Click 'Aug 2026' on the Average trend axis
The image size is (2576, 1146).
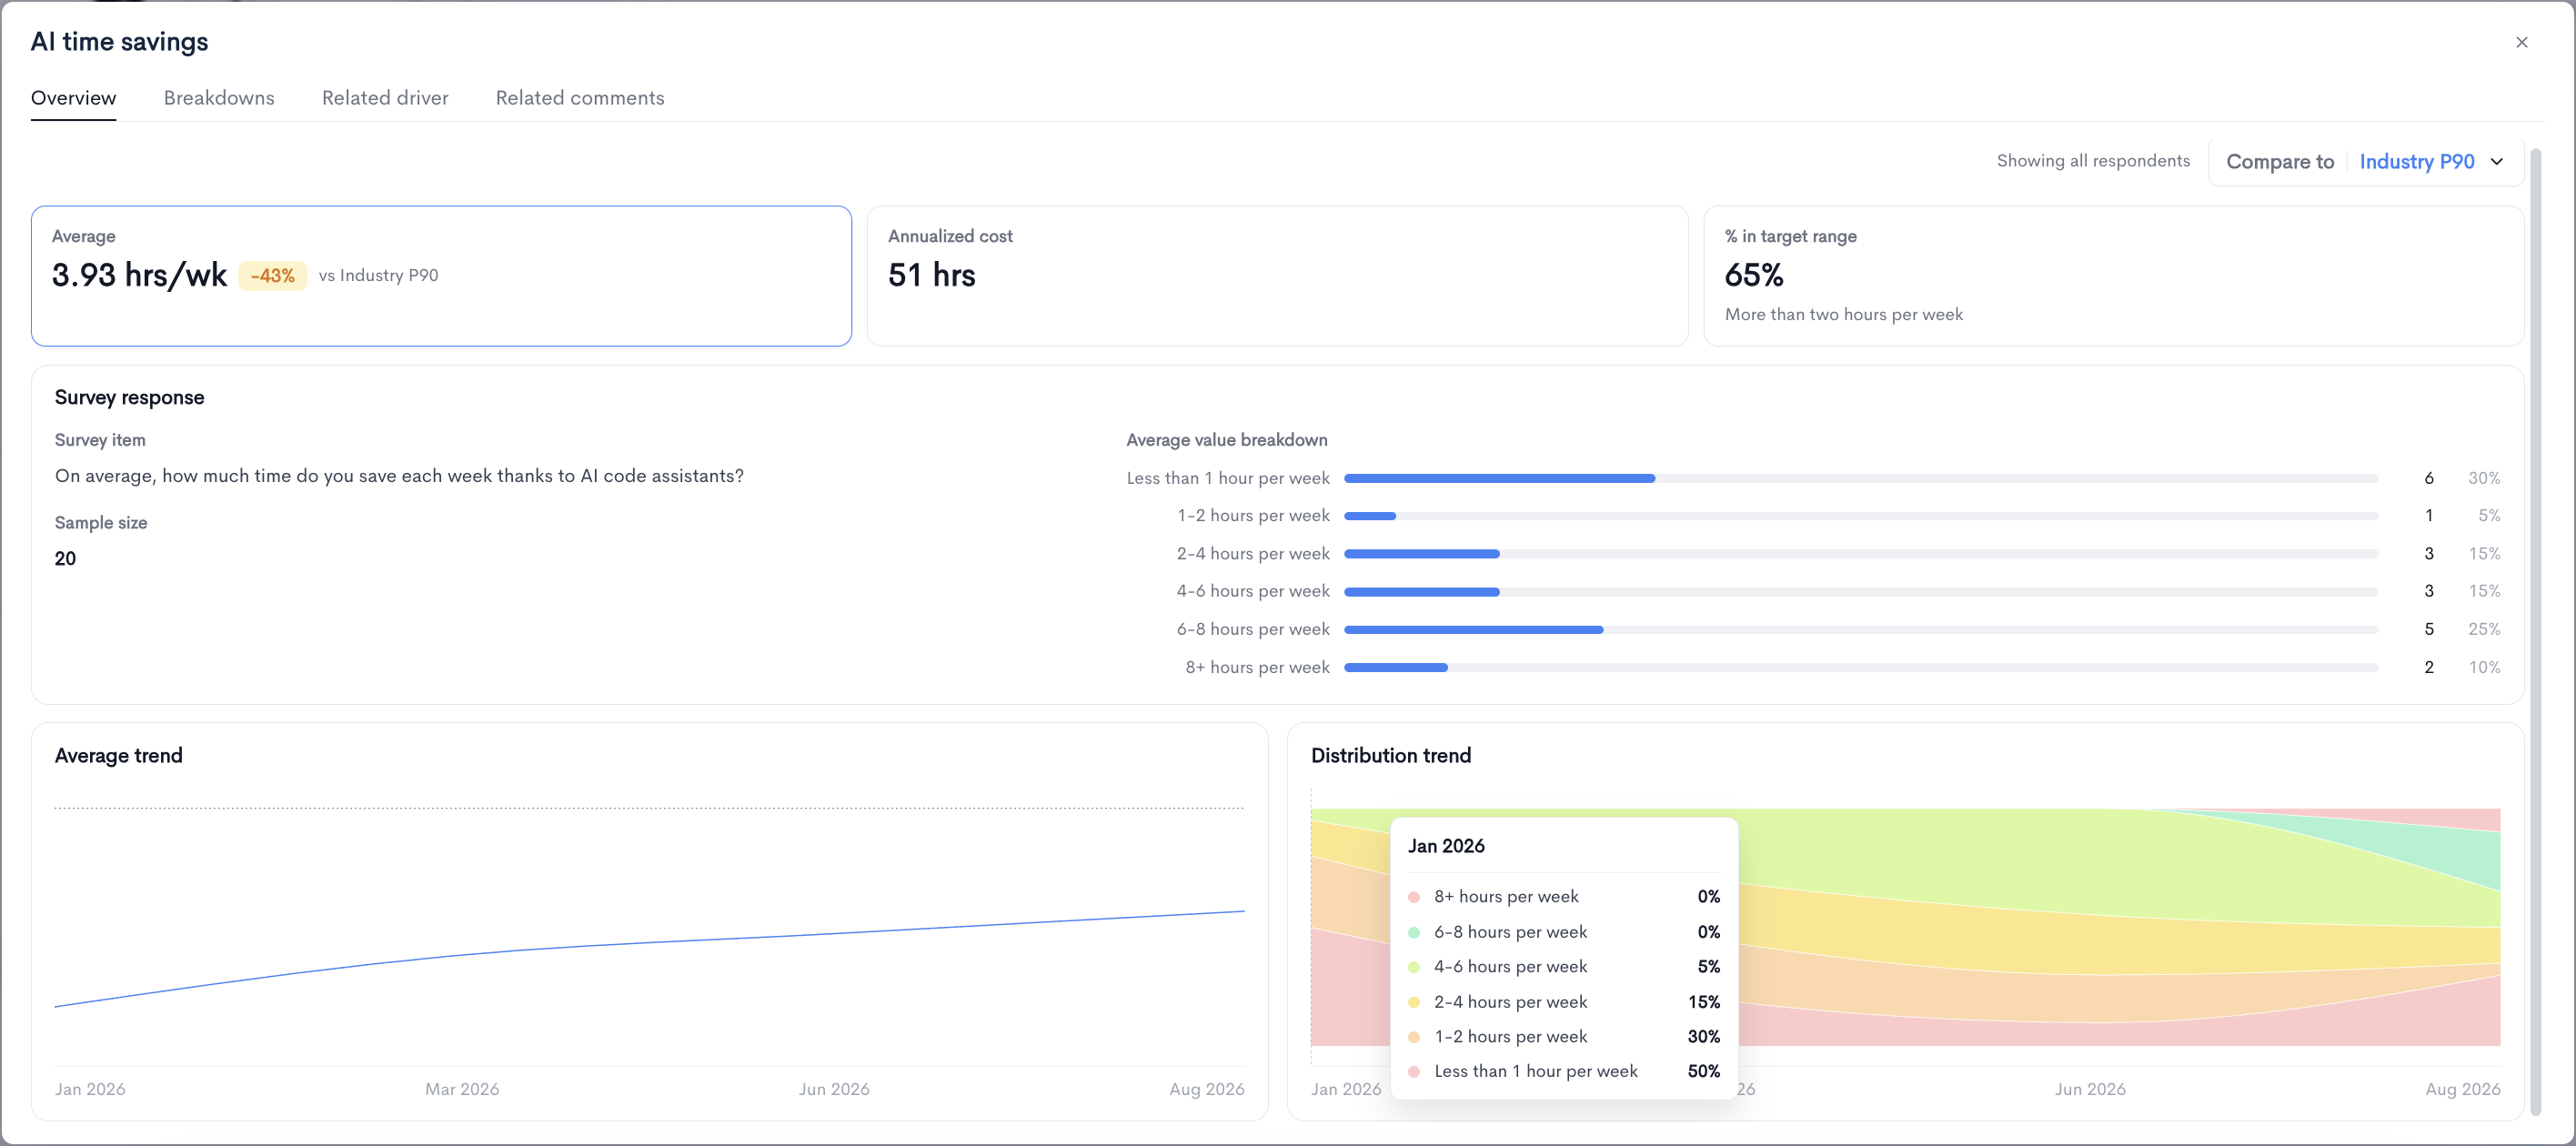1207,1089
